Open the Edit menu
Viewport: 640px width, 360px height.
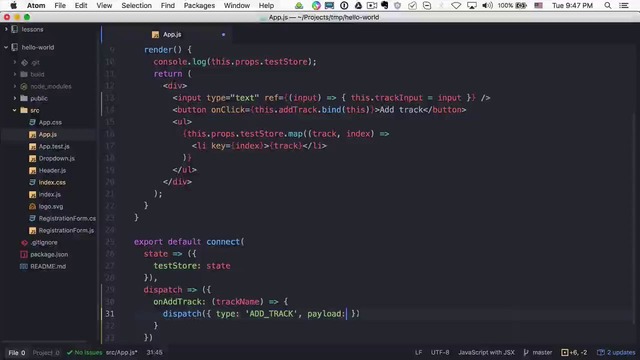point(81,5)
